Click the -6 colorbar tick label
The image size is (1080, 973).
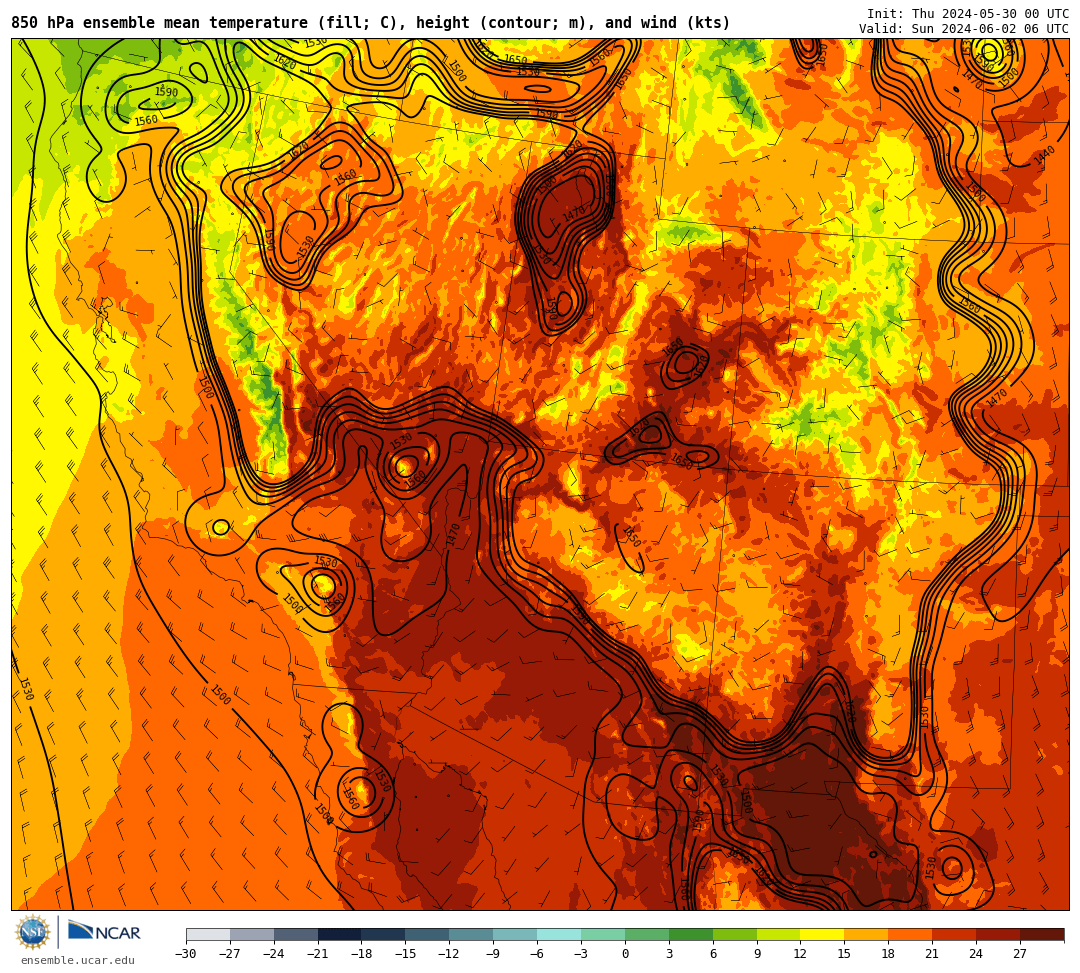537,954
